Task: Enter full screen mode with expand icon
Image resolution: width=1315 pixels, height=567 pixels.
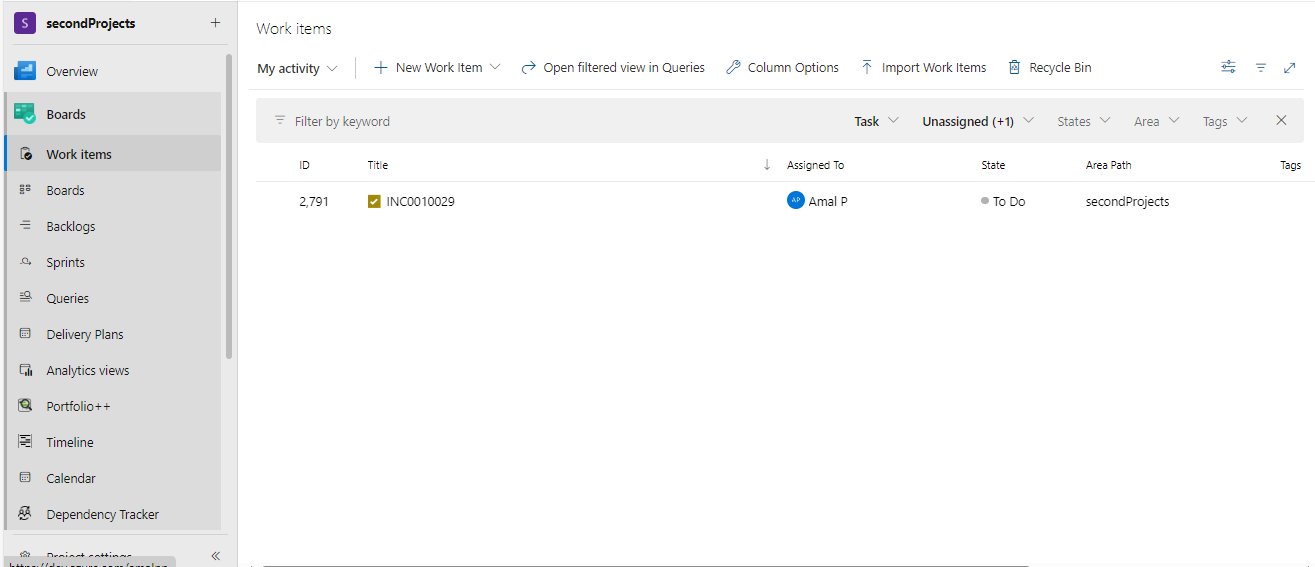Action: (x=1290, y=68)
